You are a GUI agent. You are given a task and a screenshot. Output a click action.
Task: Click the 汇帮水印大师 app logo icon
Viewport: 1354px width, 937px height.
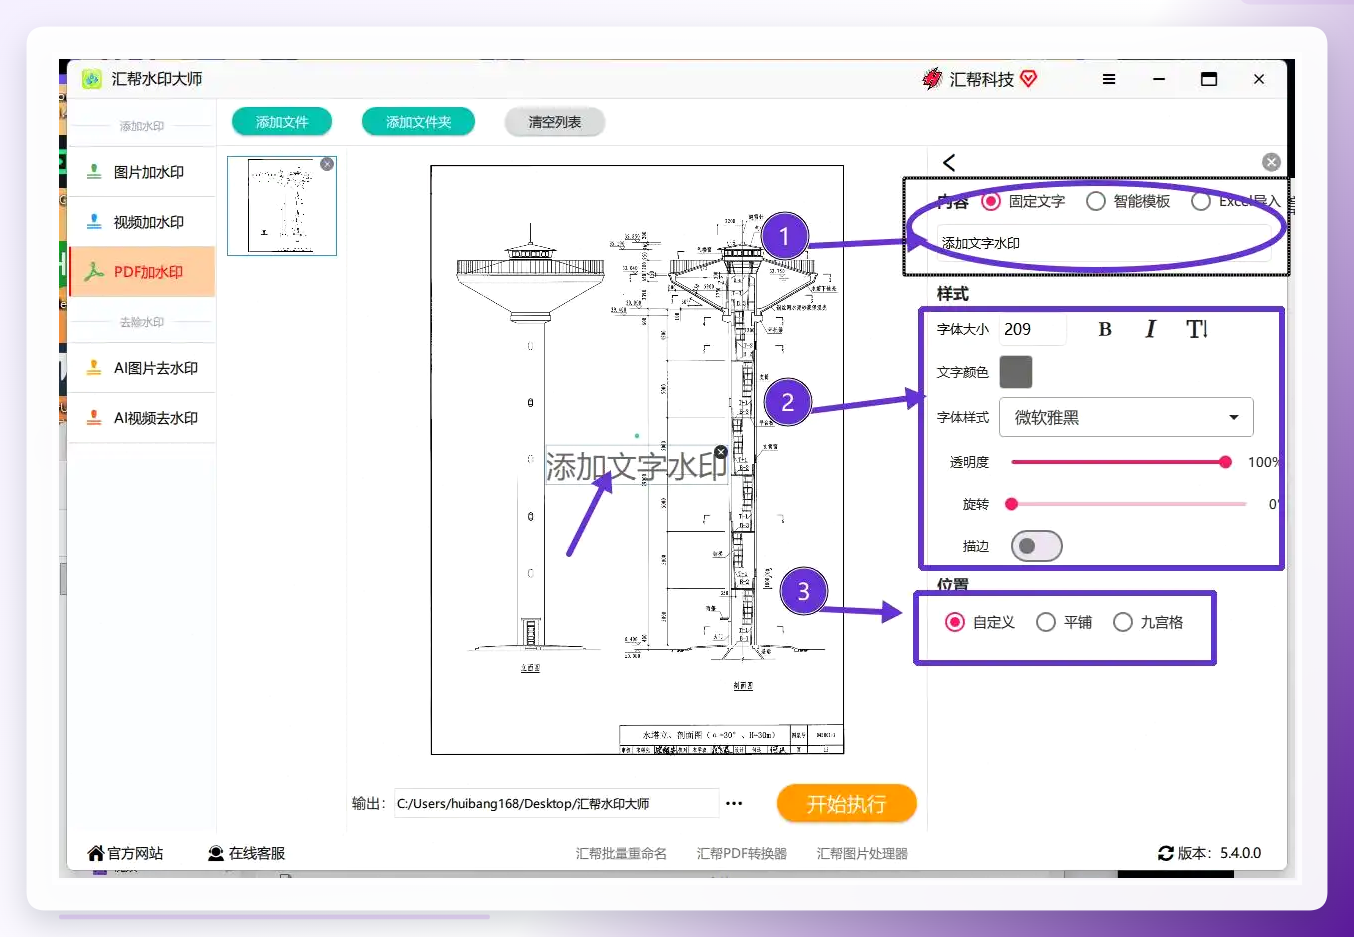(x=92, y=79)
